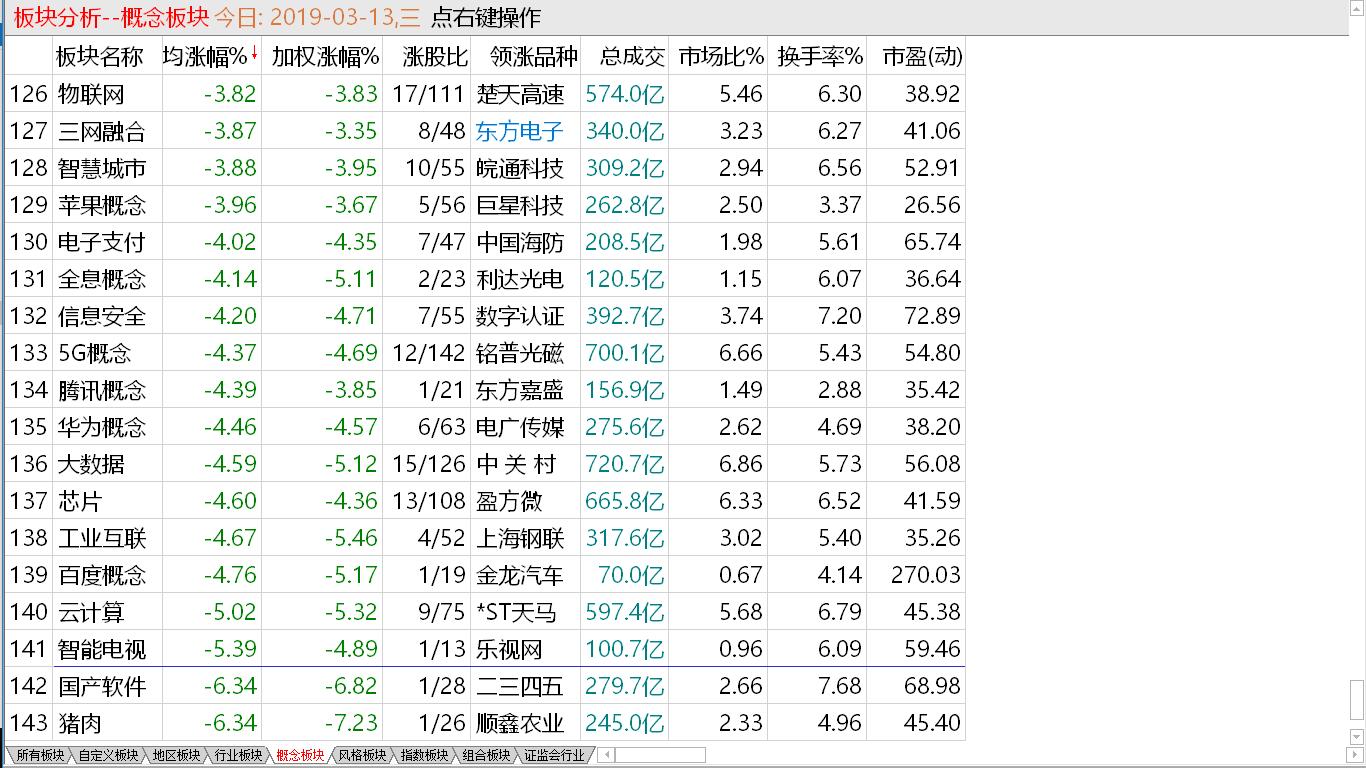The image size is (1366, 768).
Task: Click the red sort arrow in 均涨幅% header
Action: pos(254,53)
